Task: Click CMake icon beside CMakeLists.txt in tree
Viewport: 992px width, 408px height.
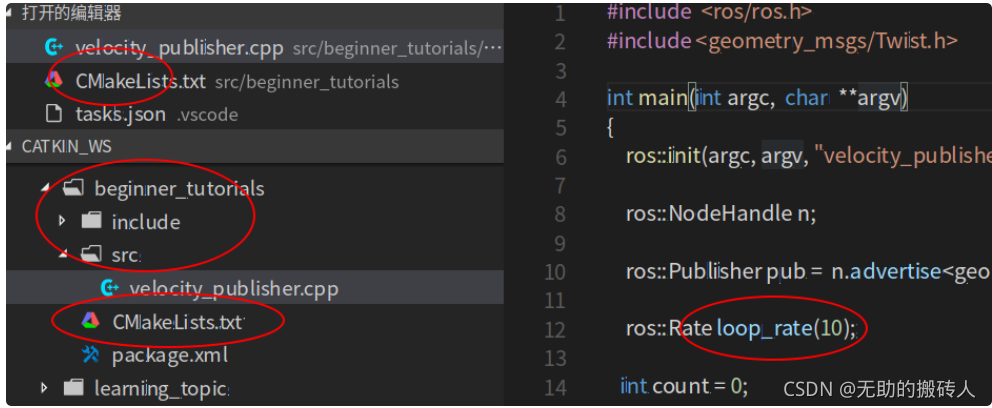Action: (x=91, y=321)
